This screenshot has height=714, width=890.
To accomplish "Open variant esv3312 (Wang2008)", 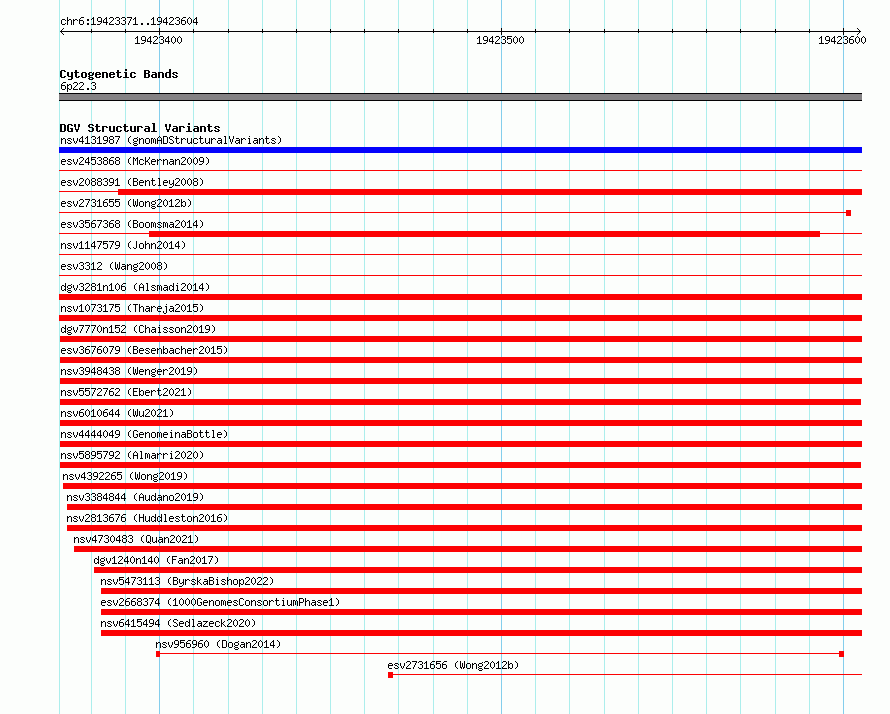I will point(114,266).
